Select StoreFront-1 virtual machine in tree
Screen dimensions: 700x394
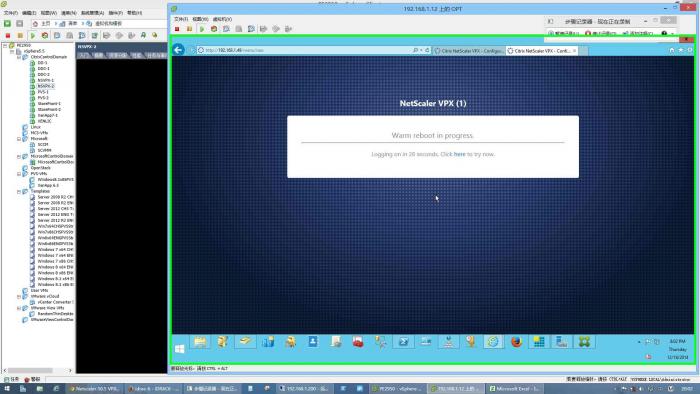click(49, 104)
